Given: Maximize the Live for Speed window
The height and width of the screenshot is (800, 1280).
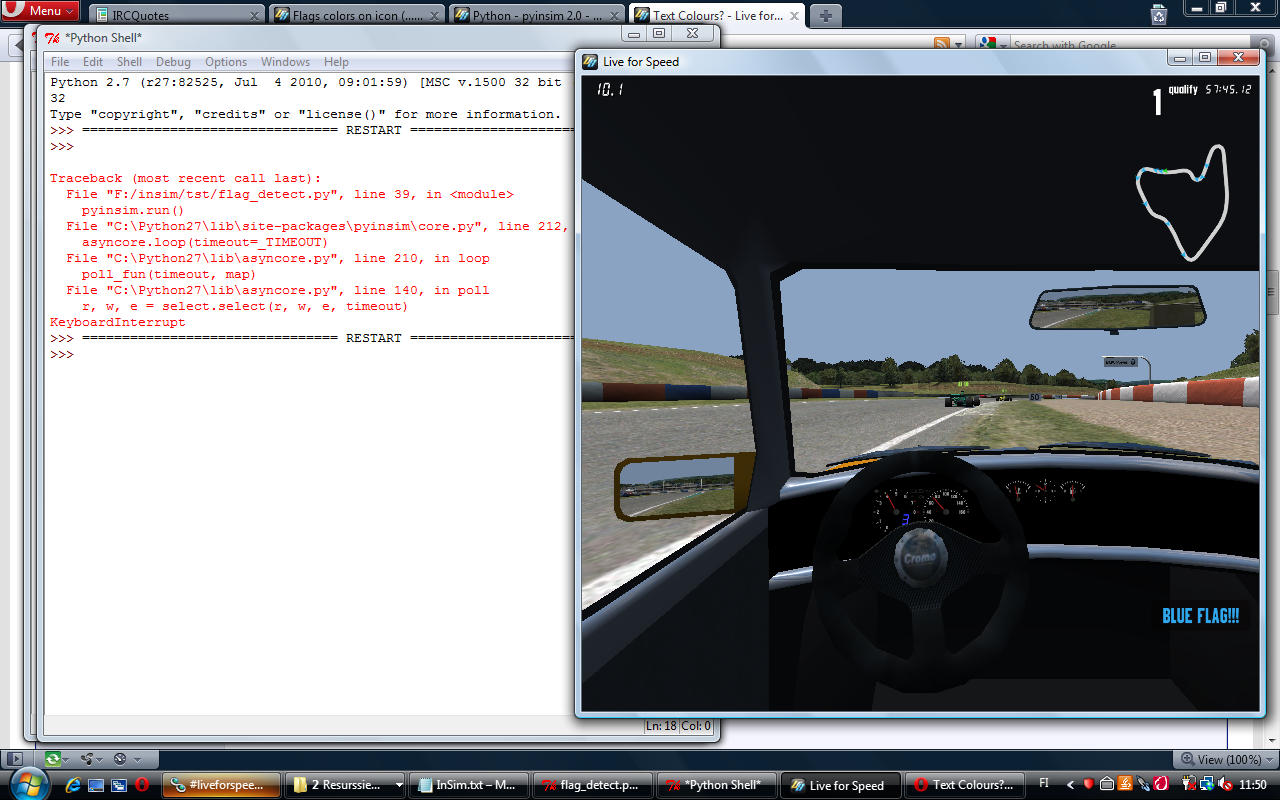Looking at the screenshot, I should (1204, 58).
